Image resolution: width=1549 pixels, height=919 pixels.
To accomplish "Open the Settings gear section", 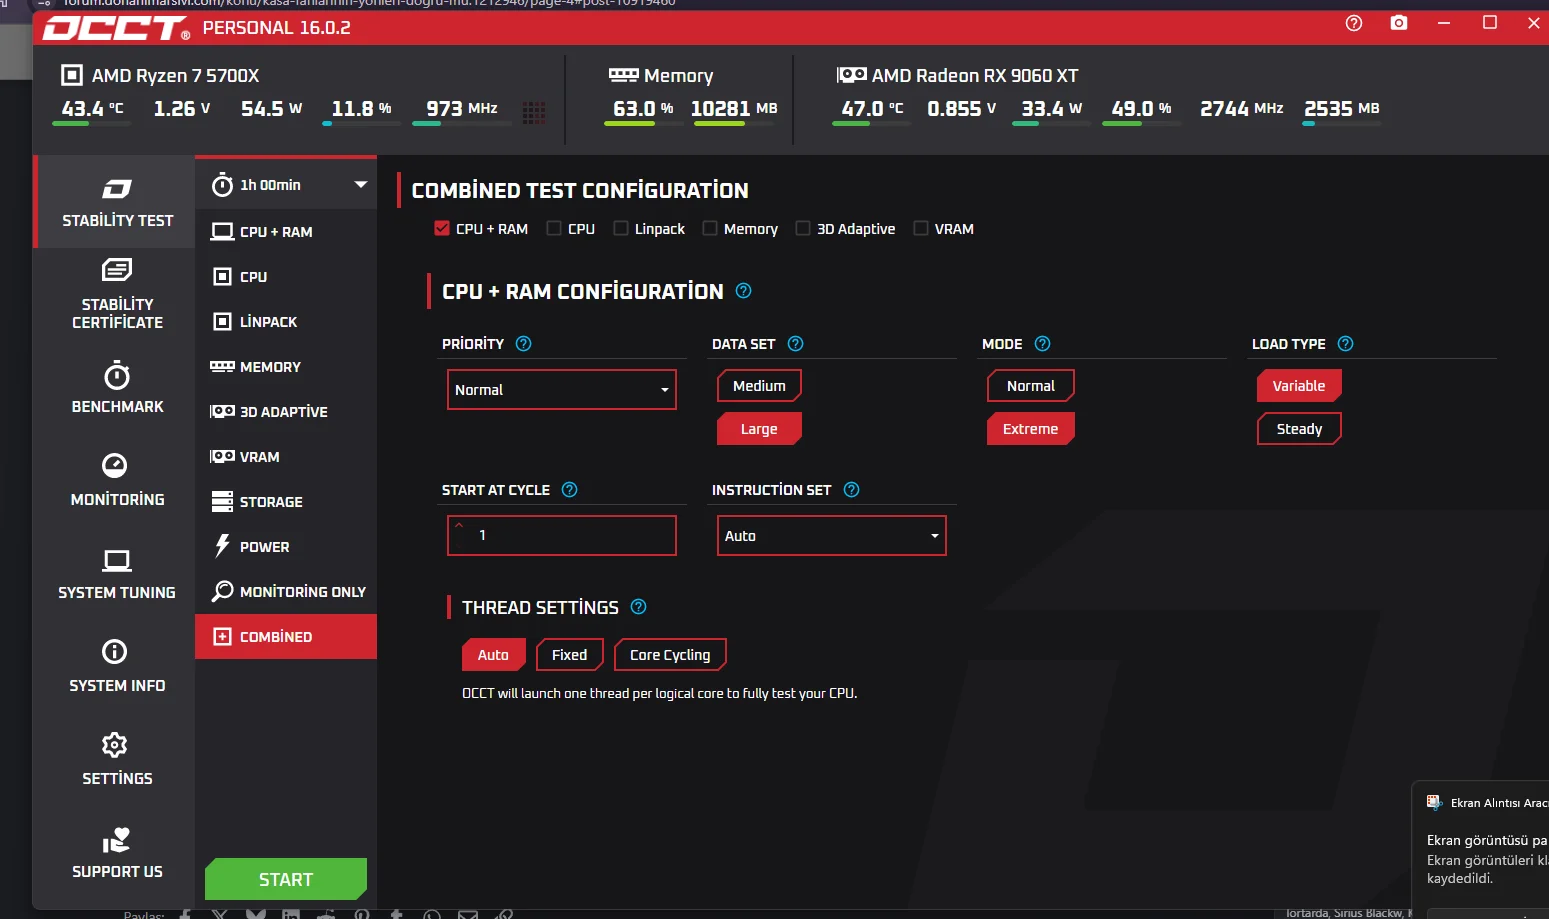I will (x=117, y=760).
